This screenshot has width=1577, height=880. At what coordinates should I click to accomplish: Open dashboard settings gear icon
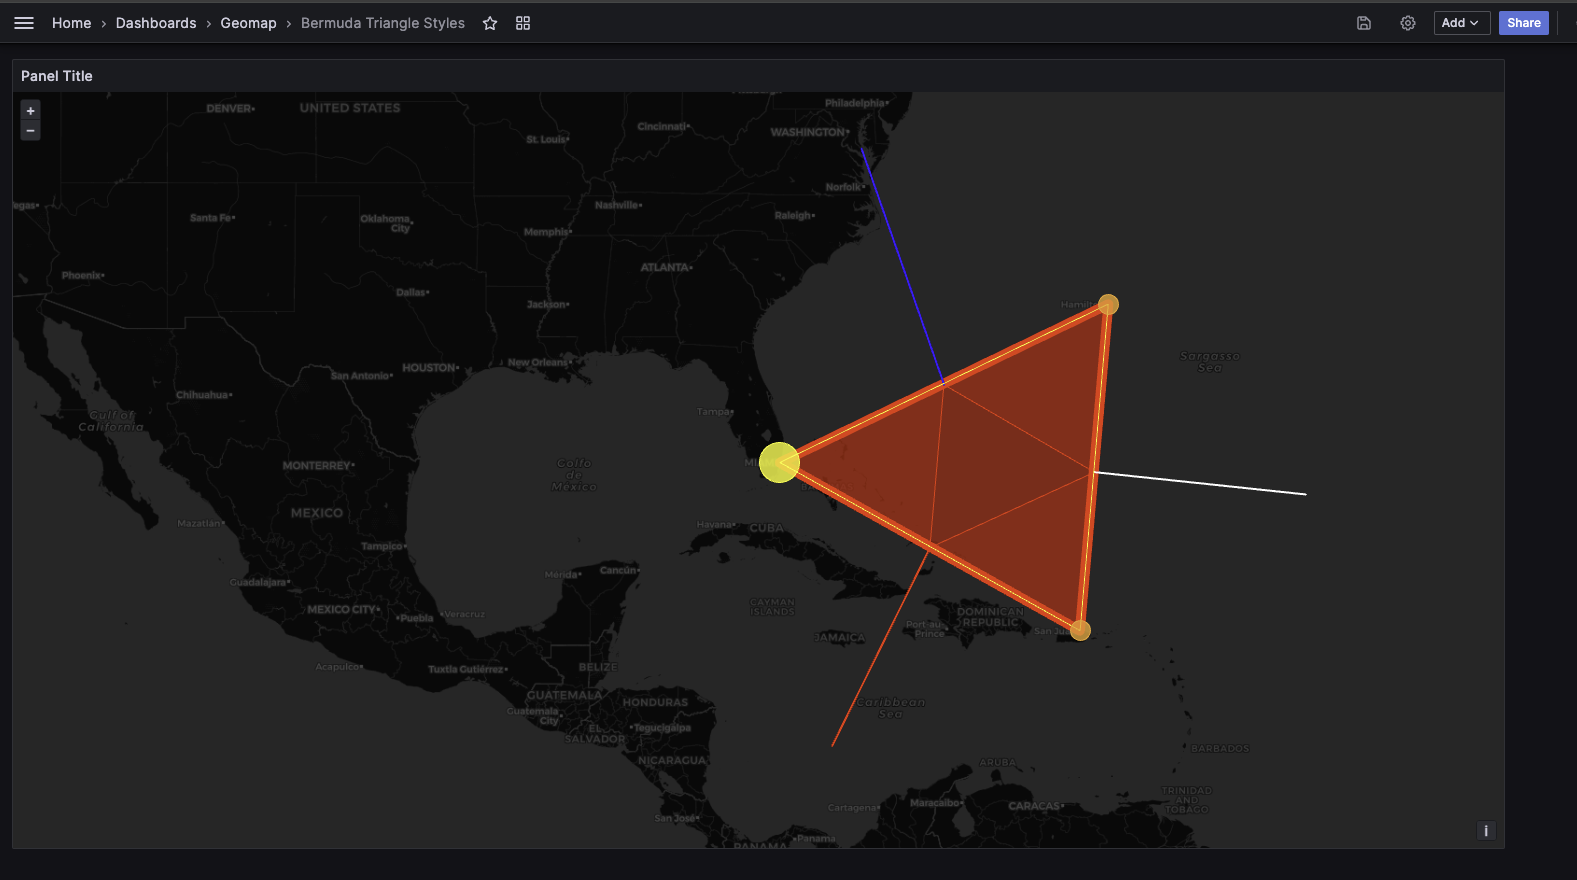pyautogui.click(x=1408, y=23)
